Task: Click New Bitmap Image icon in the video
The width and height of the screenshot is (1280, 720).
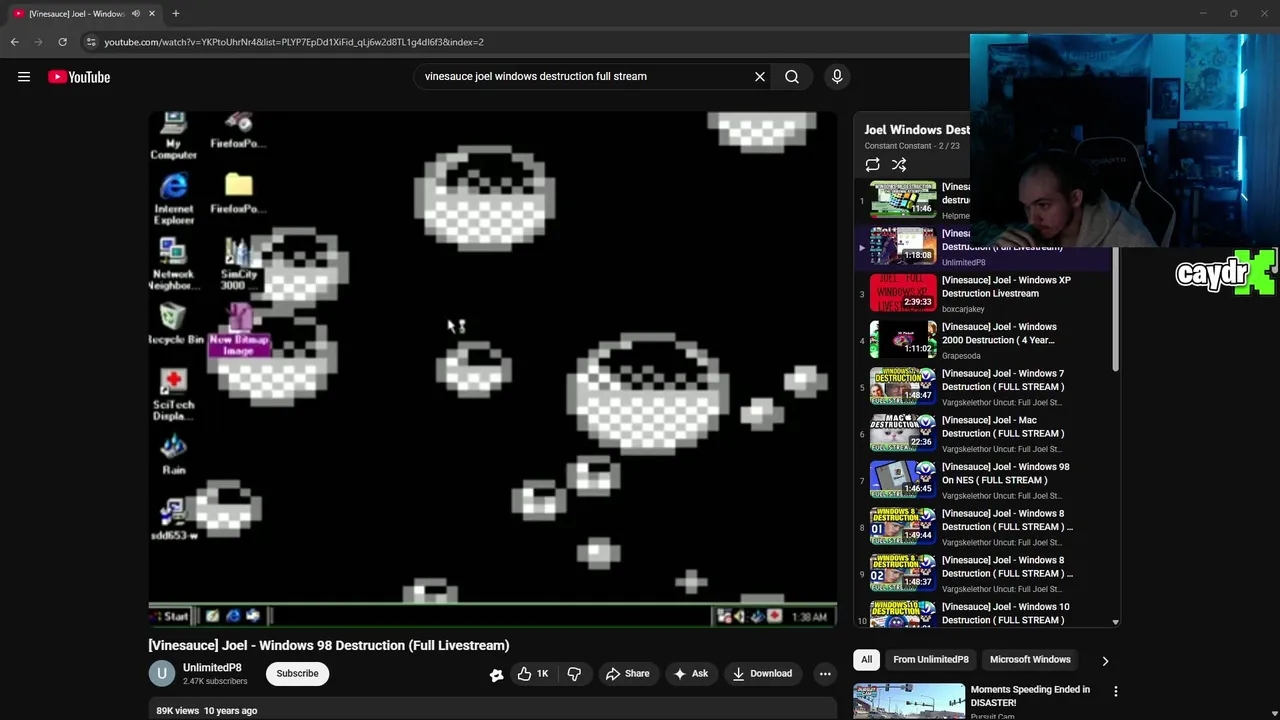Action: pyautogui.click(x=239, y=330)
